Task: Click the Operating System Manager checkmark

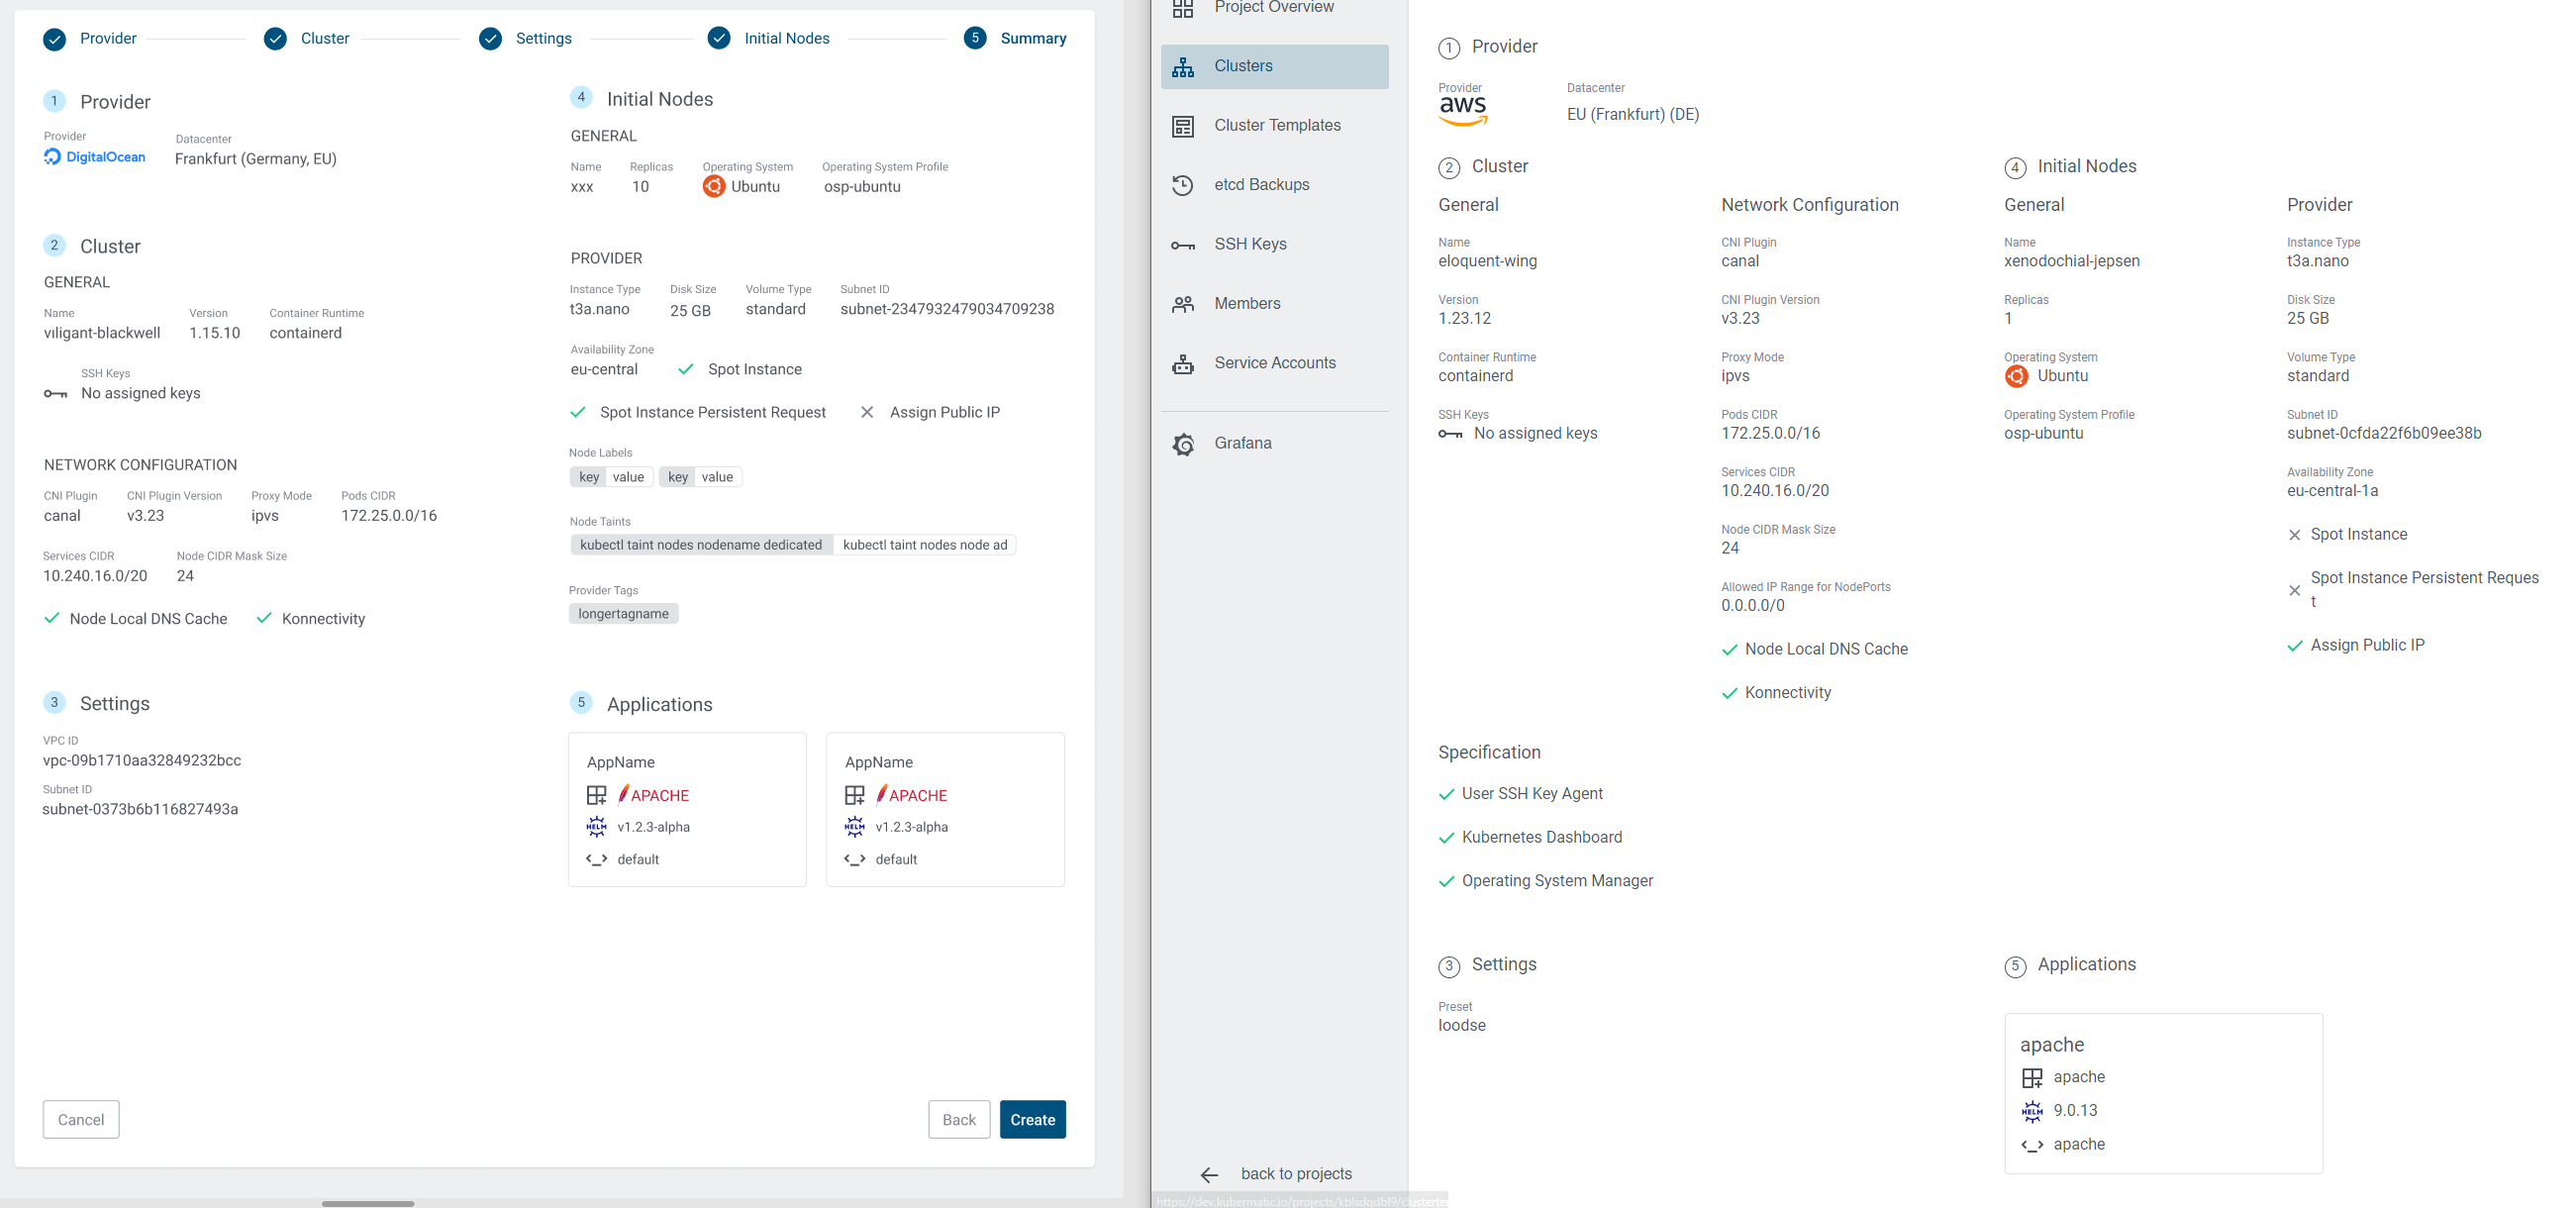Action: tap(1446, 882)
